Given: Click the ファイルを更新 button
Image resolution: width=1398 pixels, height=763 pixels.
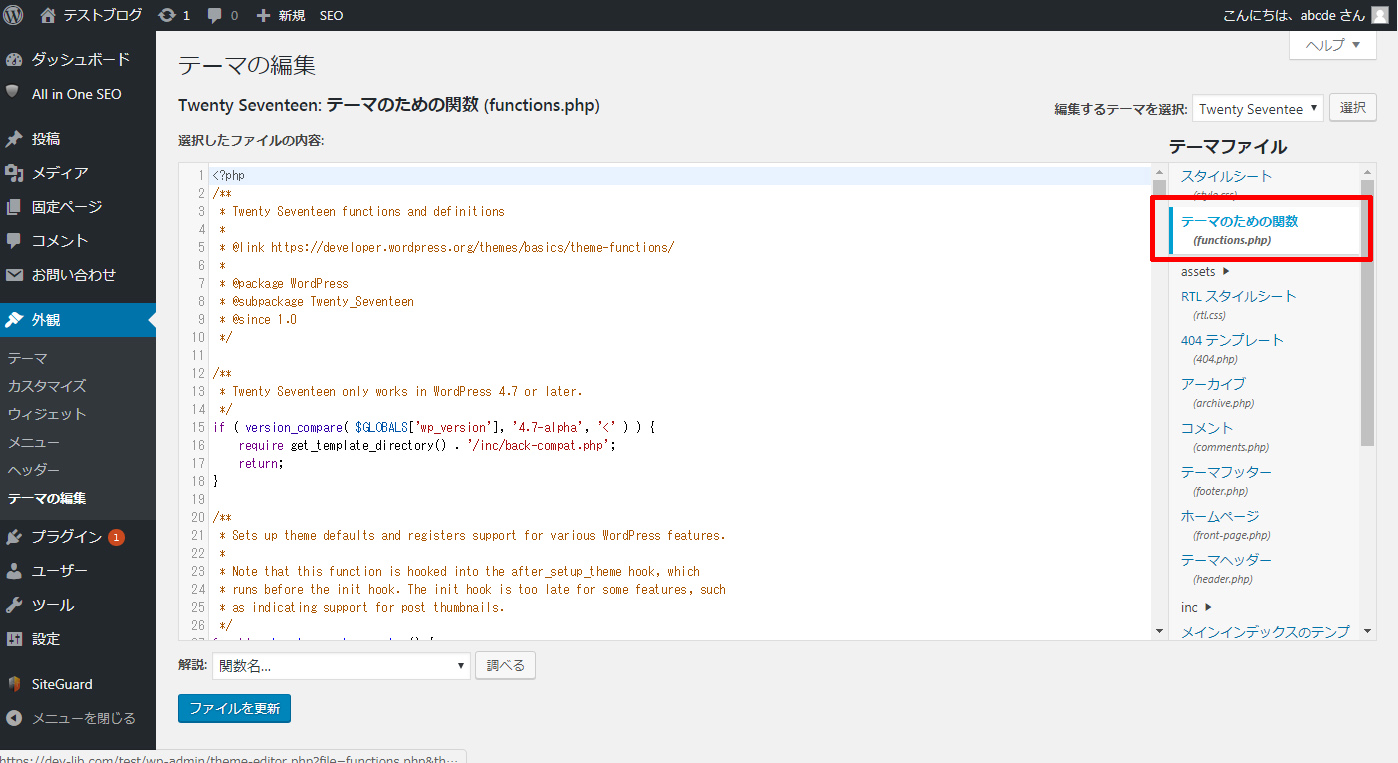Looking at the screenshot, I should coord(234,708).
